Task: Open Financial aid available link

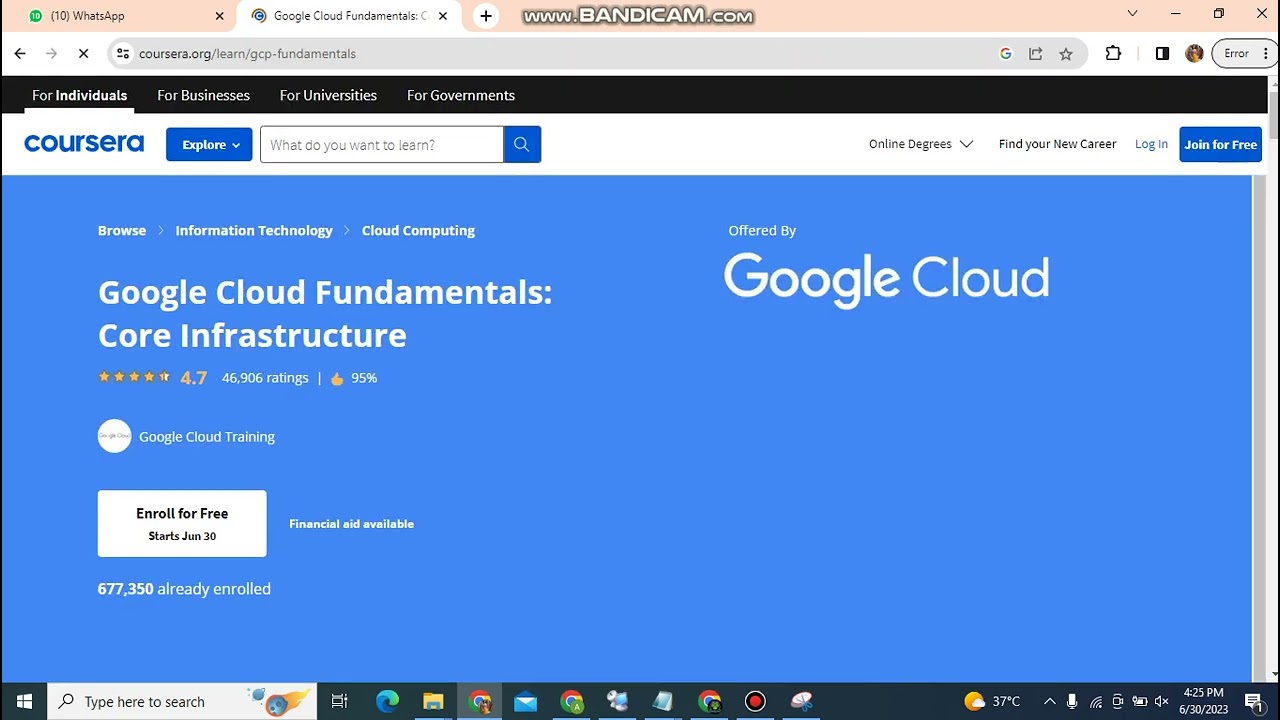Action: (x=351, y=524)
